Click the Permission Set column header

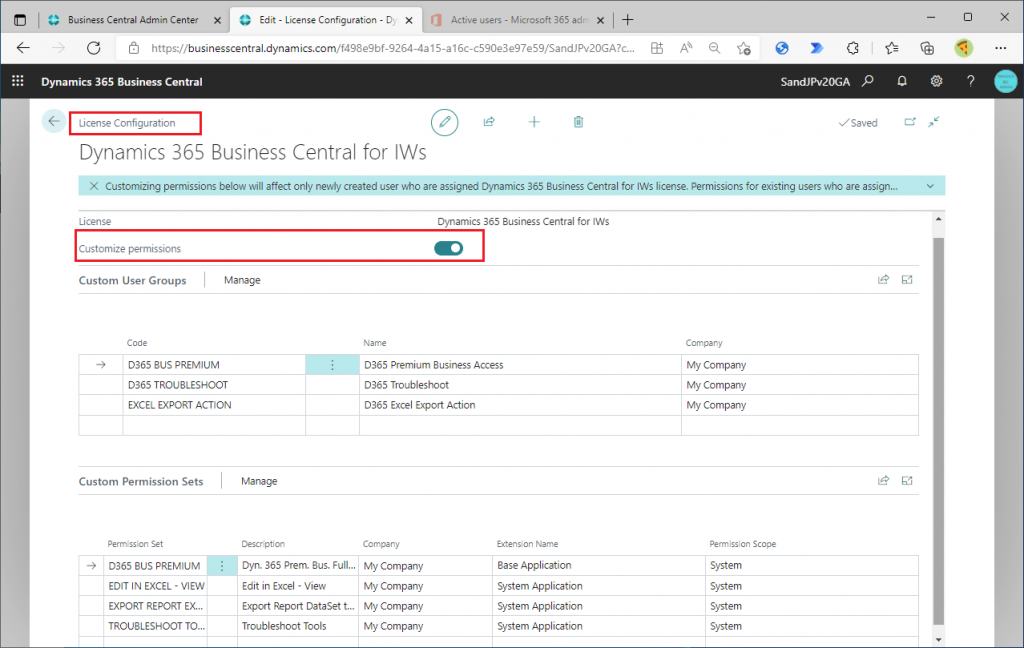pos(135,544)
